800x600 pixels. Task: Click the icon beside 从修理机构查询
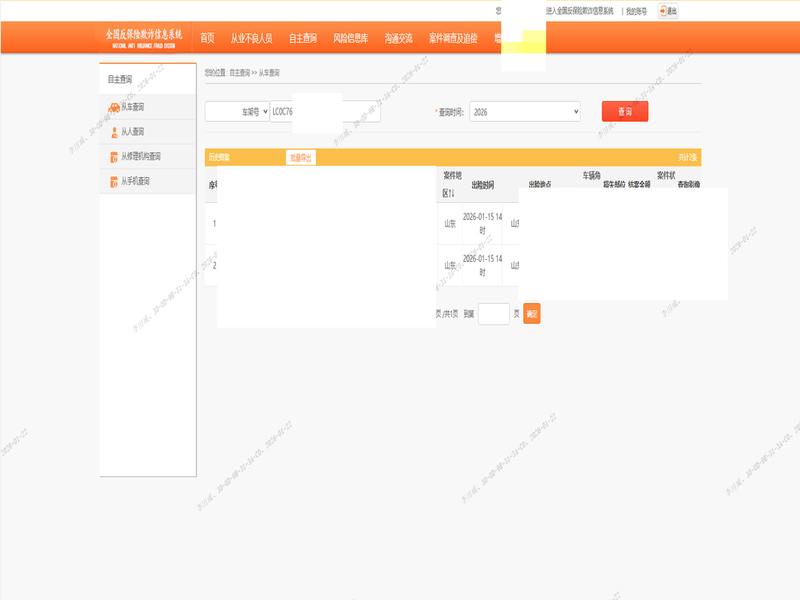pyautogui.click(x=114, y=157)
